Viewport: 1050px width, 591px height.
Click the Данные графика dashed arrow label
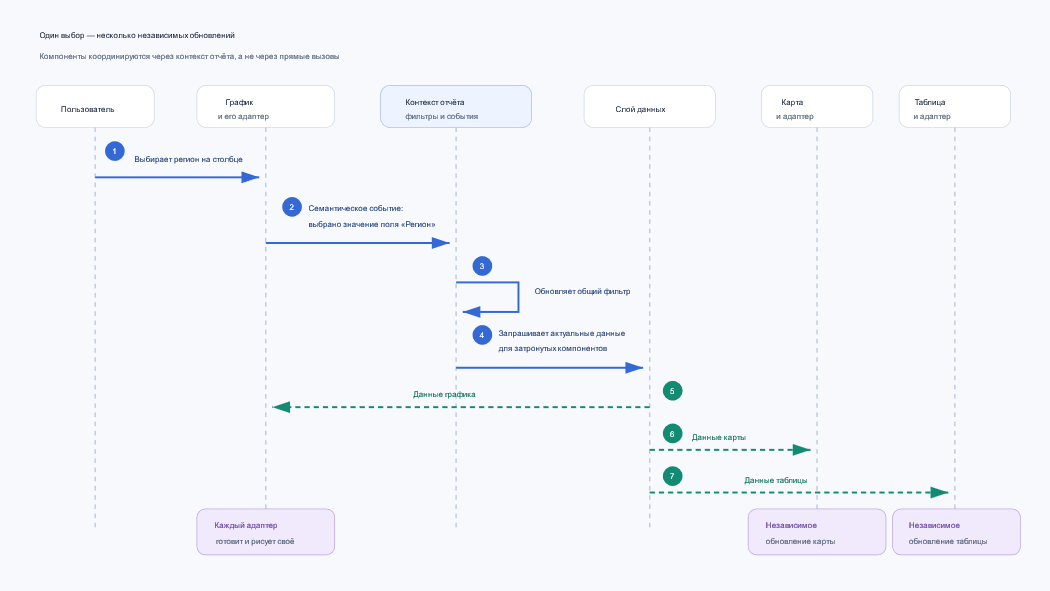pyautogui.click(x=444, y=394)
